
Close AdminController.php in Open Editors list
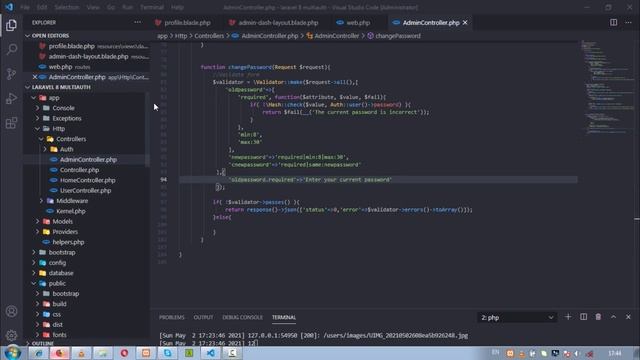click(x=35, y=77)
